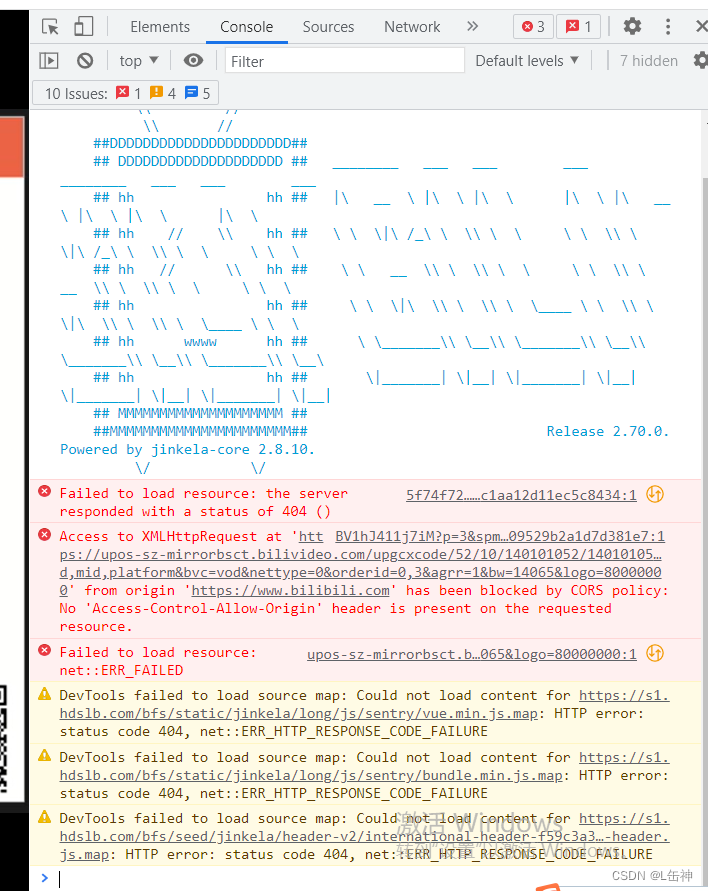This screenshot has height=891, width=708.
Task: Open the vue.min.js.map URL link
Action: (x=364, y=705)
